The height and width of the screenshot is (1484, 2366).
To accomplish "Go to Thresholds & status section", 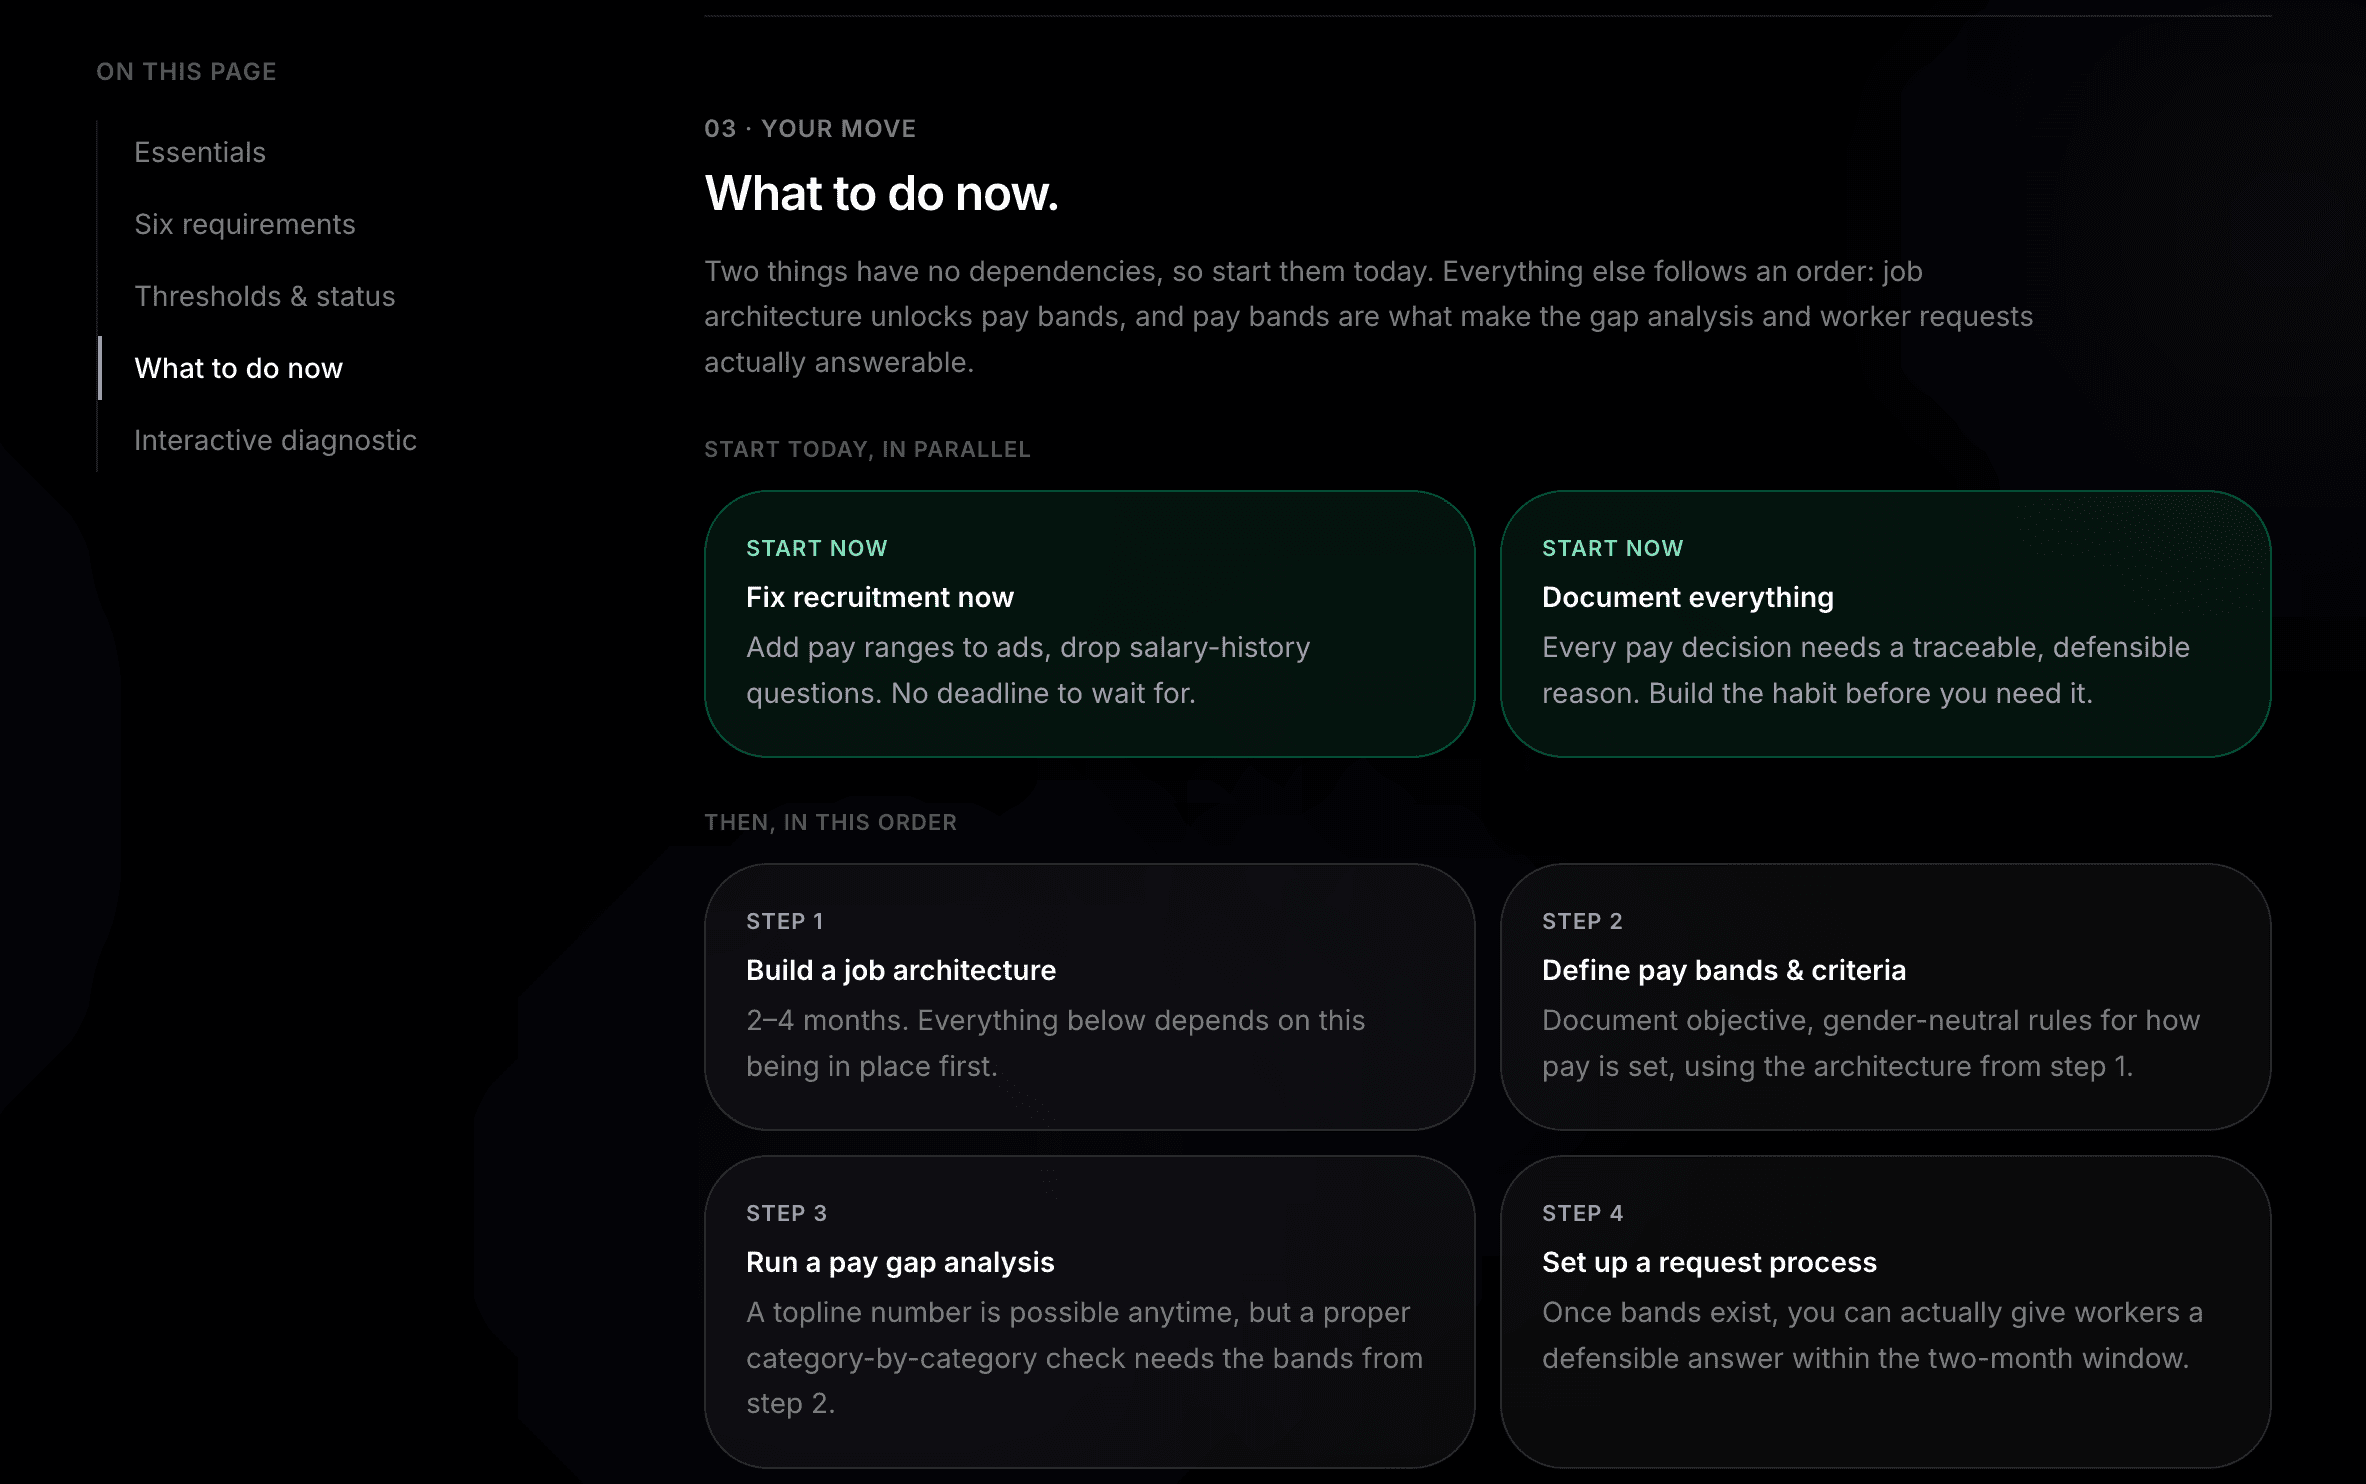I will (265, 296).
